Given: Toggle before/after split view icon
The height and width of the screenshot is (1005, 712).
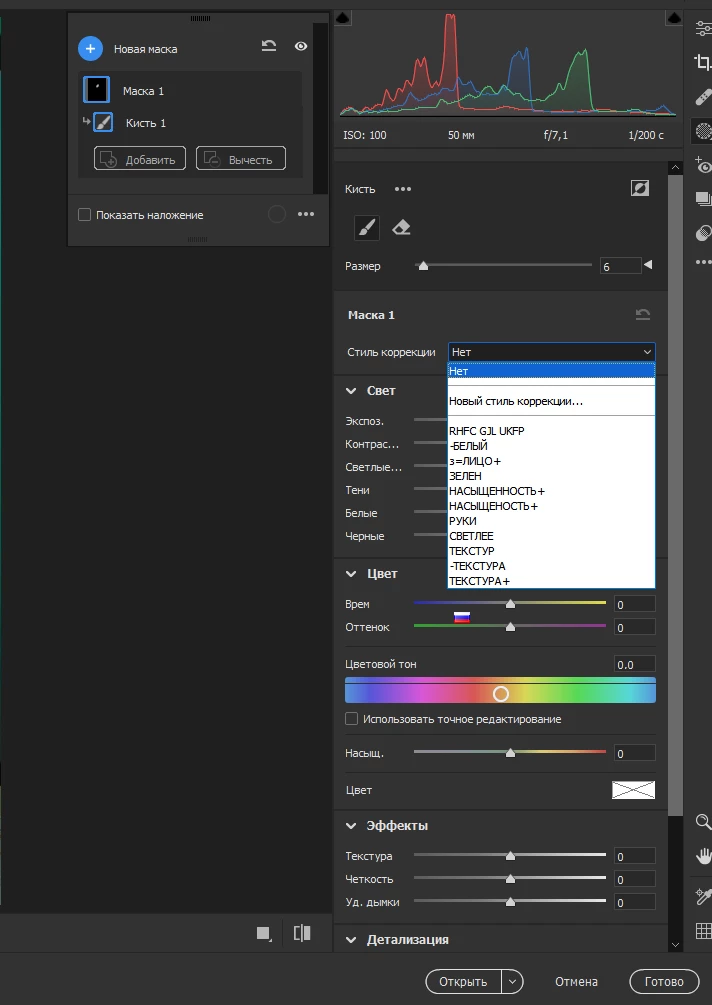Looking at the screenshot, I should click(302, 933).
